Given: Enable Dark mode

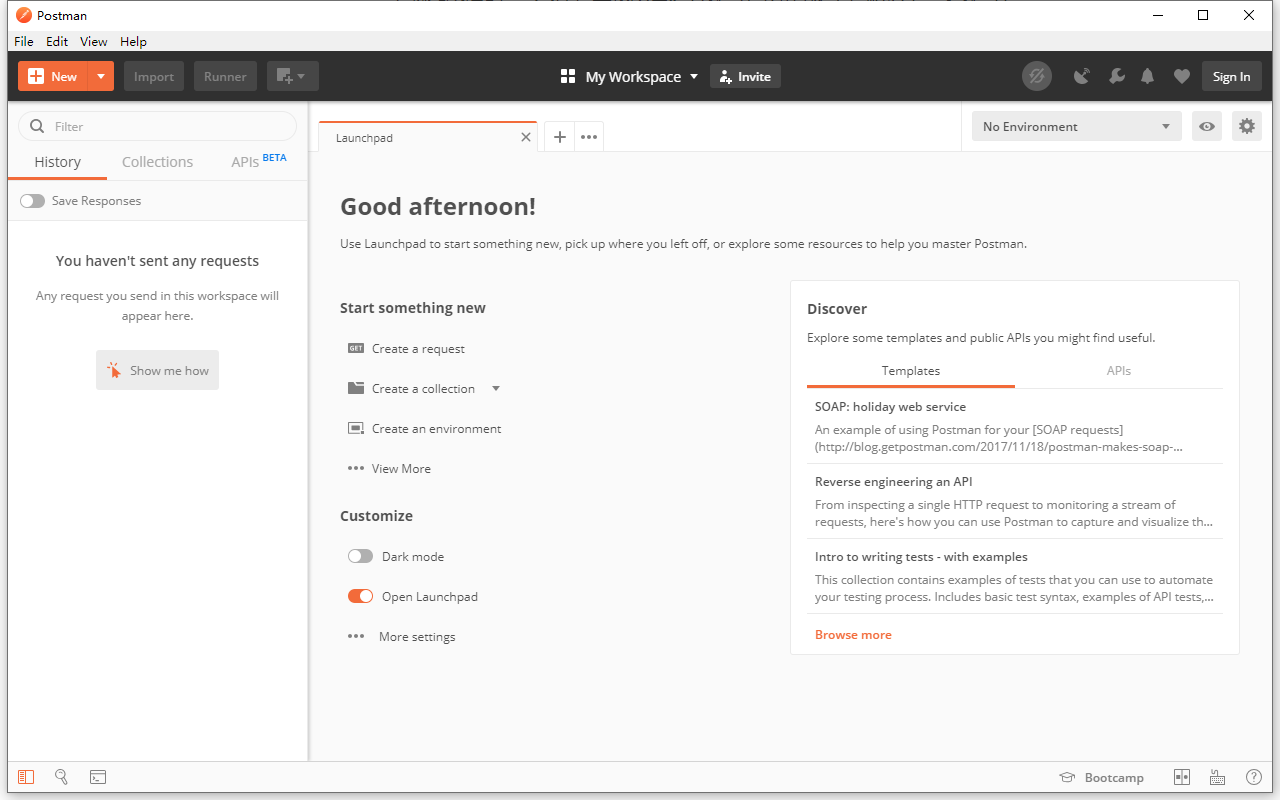Looking at the screenshot, I should pyautogui.click(x=360, y=556).
